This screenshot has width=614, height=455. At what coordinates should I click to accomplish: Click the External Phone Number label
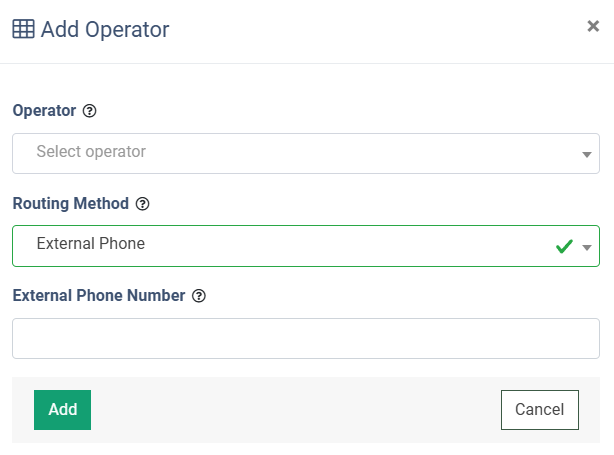click(98, 296)
